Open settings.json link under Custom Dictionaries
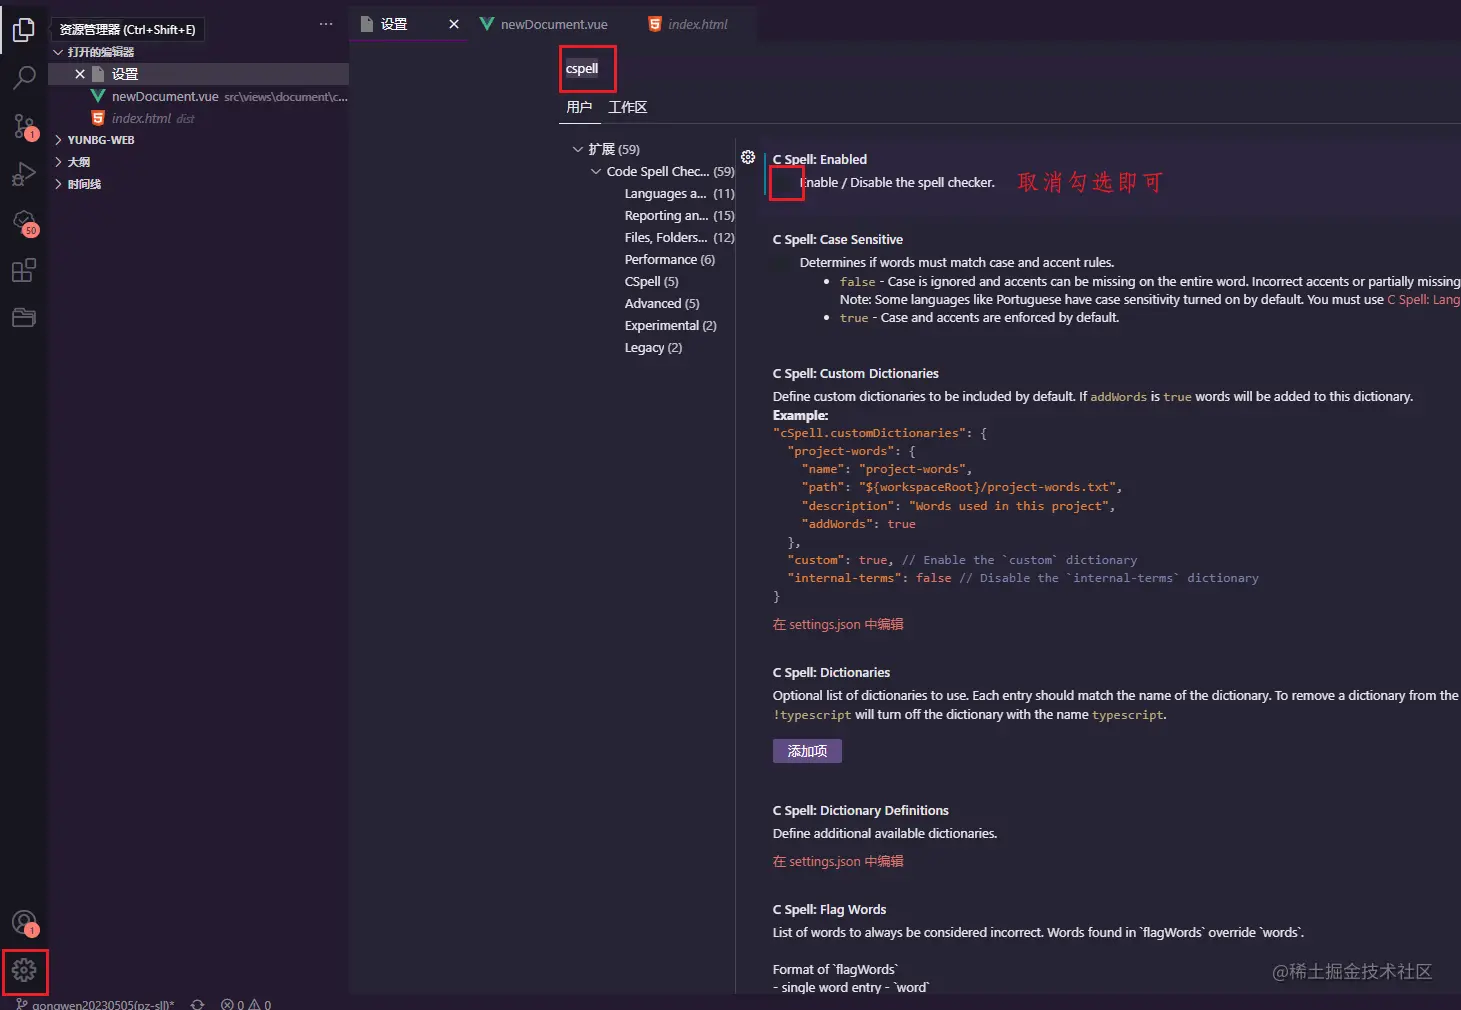1461x1010 pixels. tap(838, 624)
